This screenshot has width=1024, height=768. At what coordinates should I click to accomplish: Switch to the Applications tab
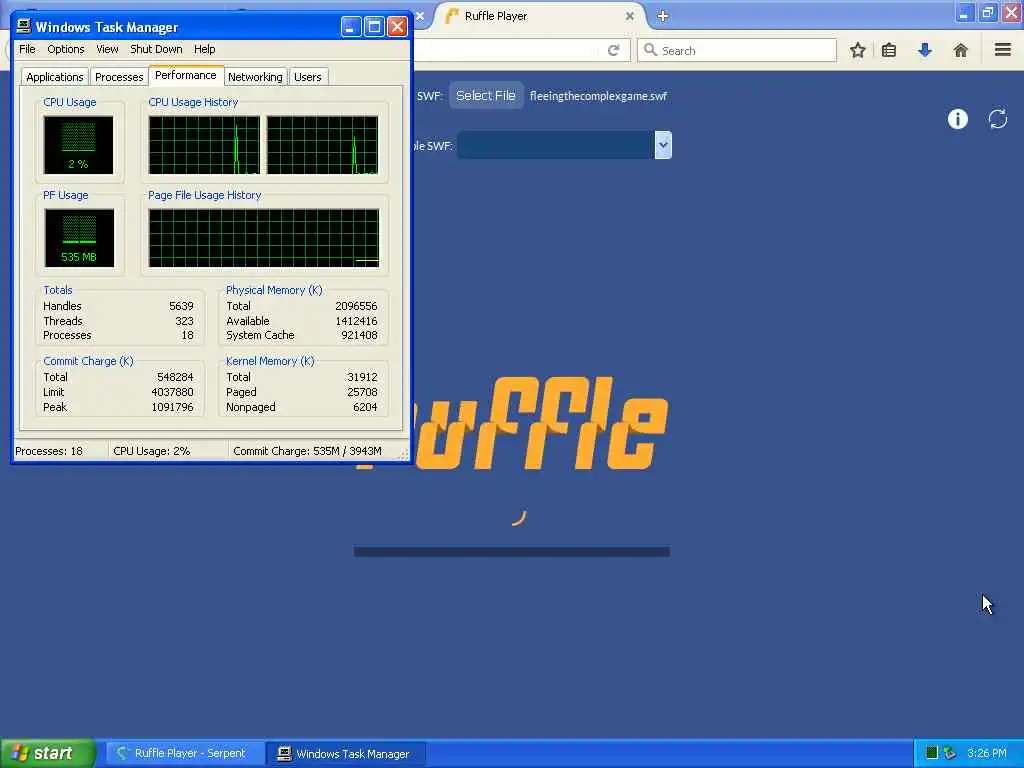(x=55, y=77)
